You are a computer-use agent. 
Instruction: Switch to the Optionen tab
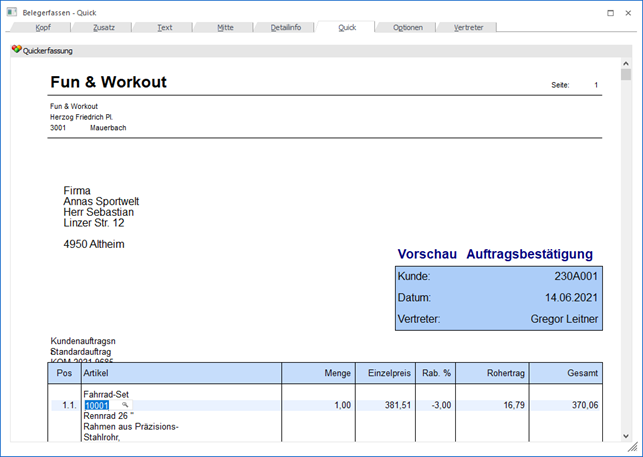[x=407, y=27]
